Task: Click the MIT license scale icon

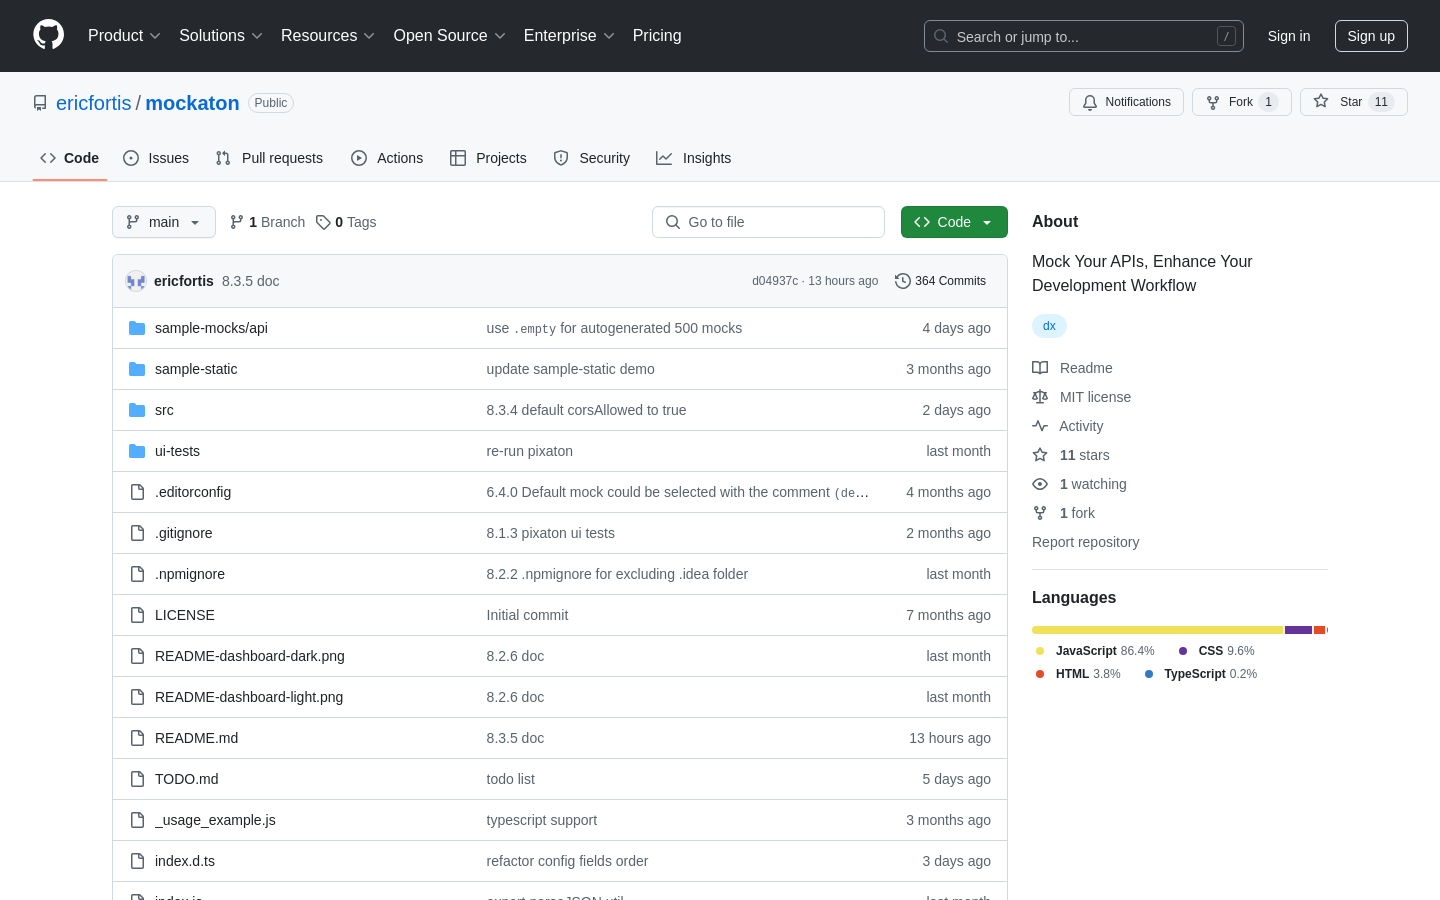Action: (1040, 397)
